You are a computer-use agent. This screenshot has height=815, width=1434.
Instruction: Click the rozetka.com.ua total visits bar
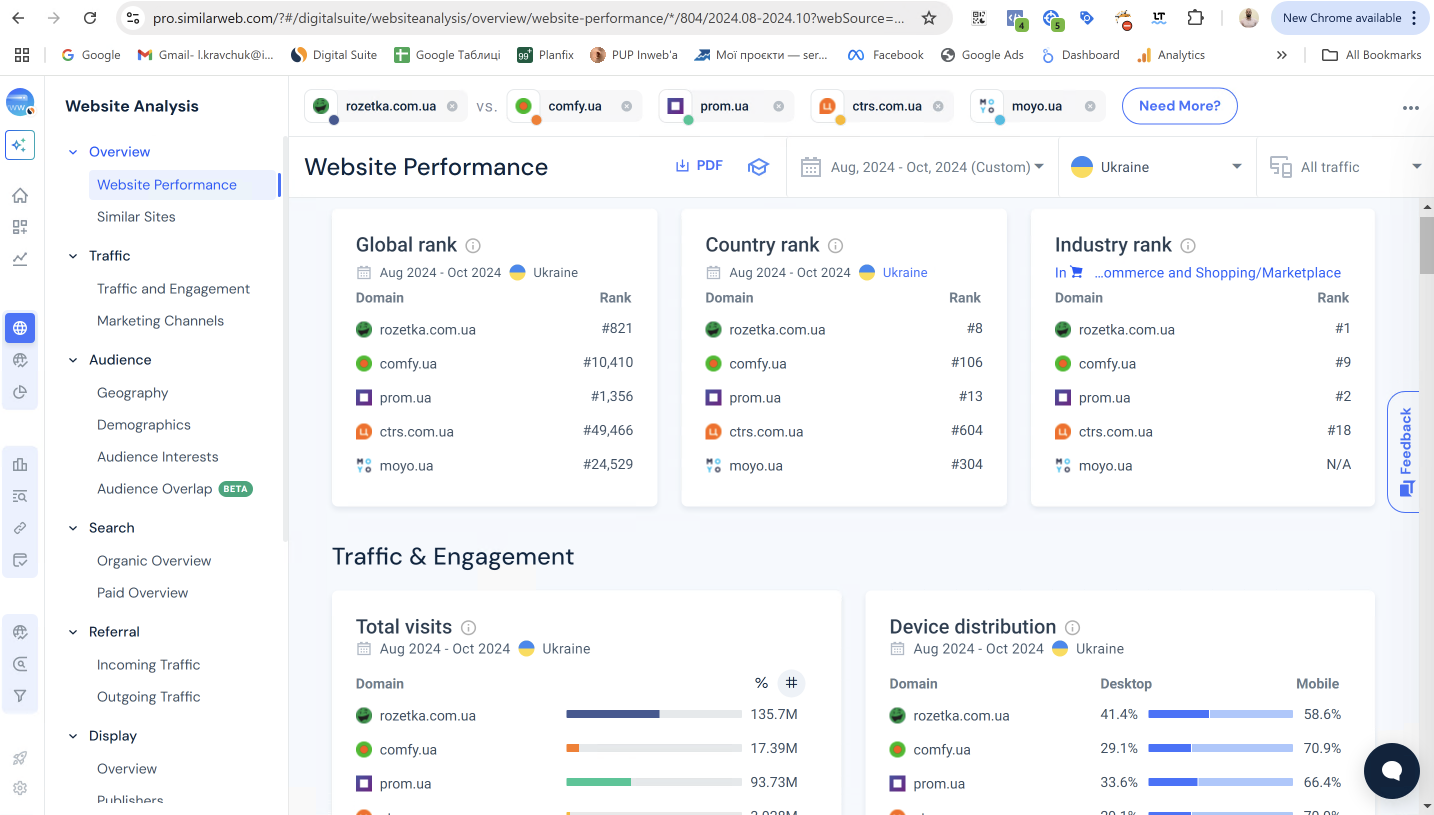tap(653, 714)
